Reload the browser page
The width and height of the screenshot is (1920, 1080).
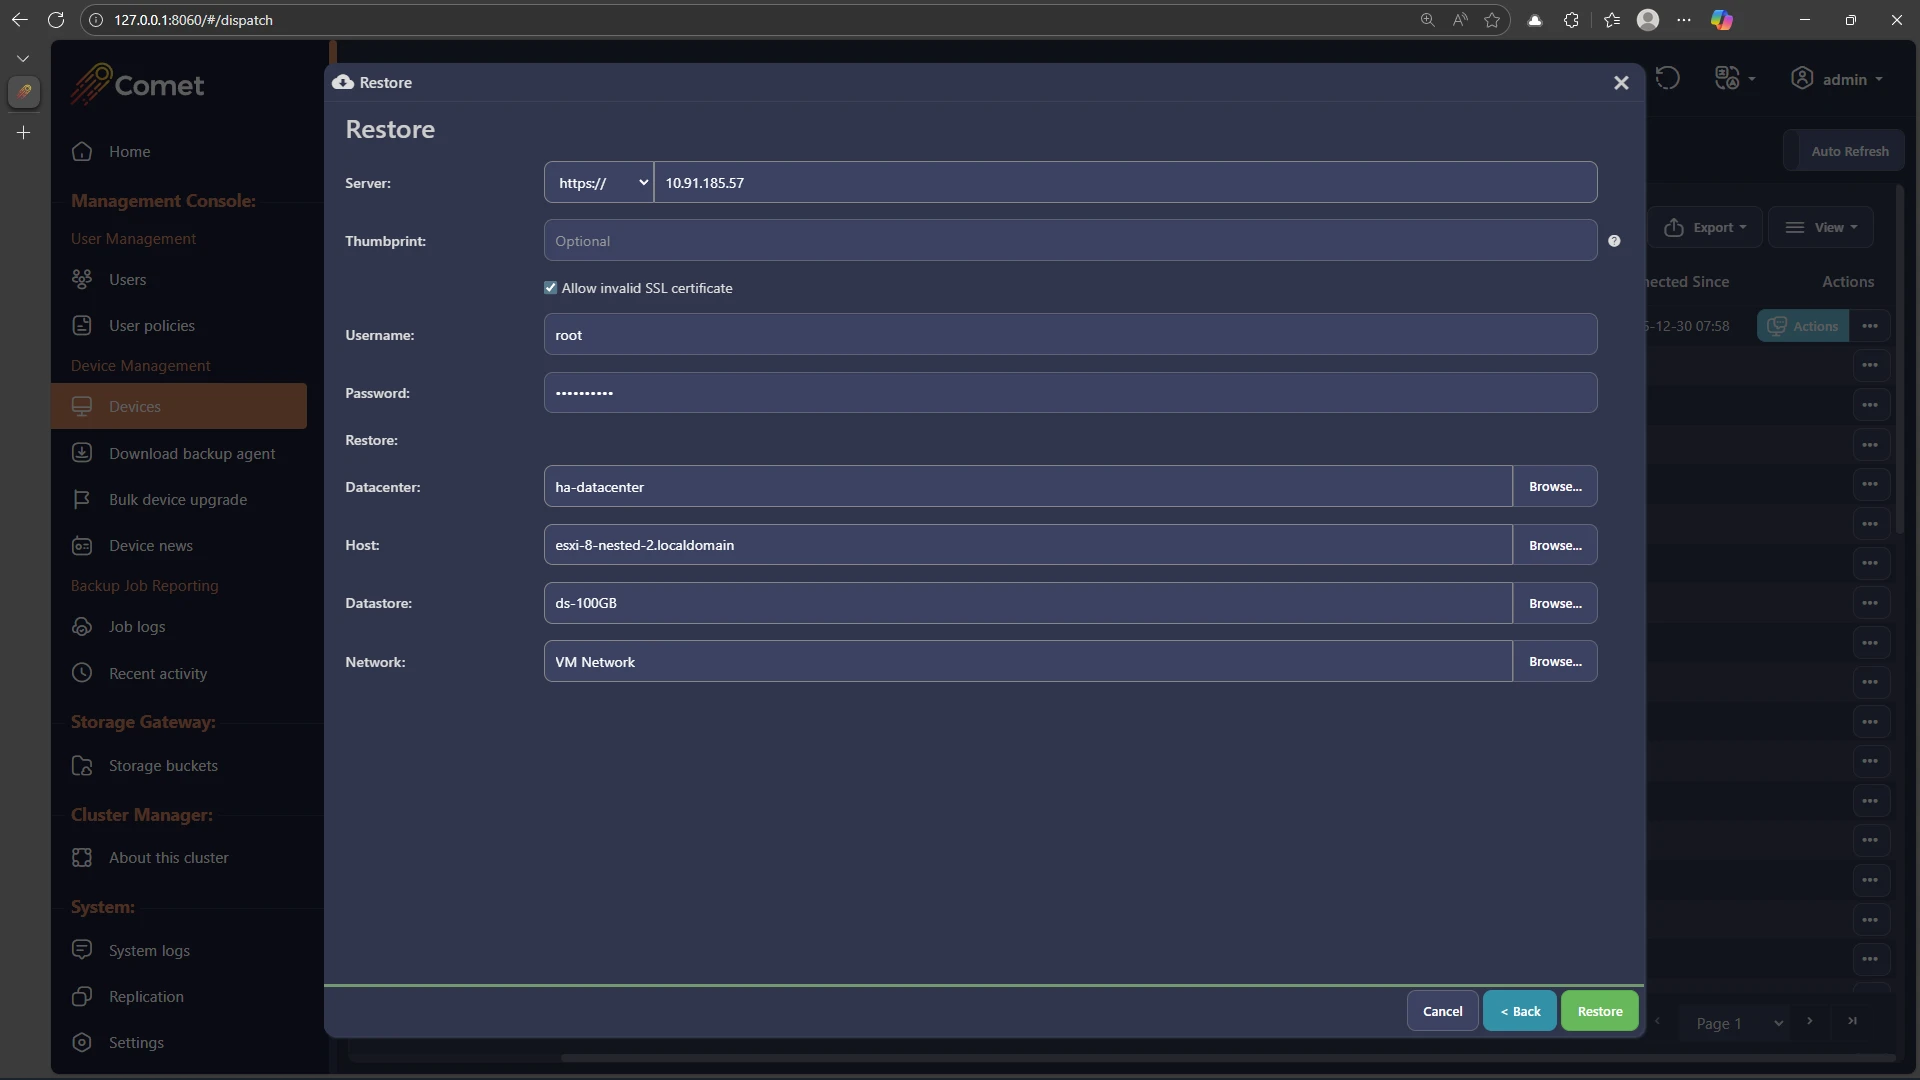coord(56,20)
